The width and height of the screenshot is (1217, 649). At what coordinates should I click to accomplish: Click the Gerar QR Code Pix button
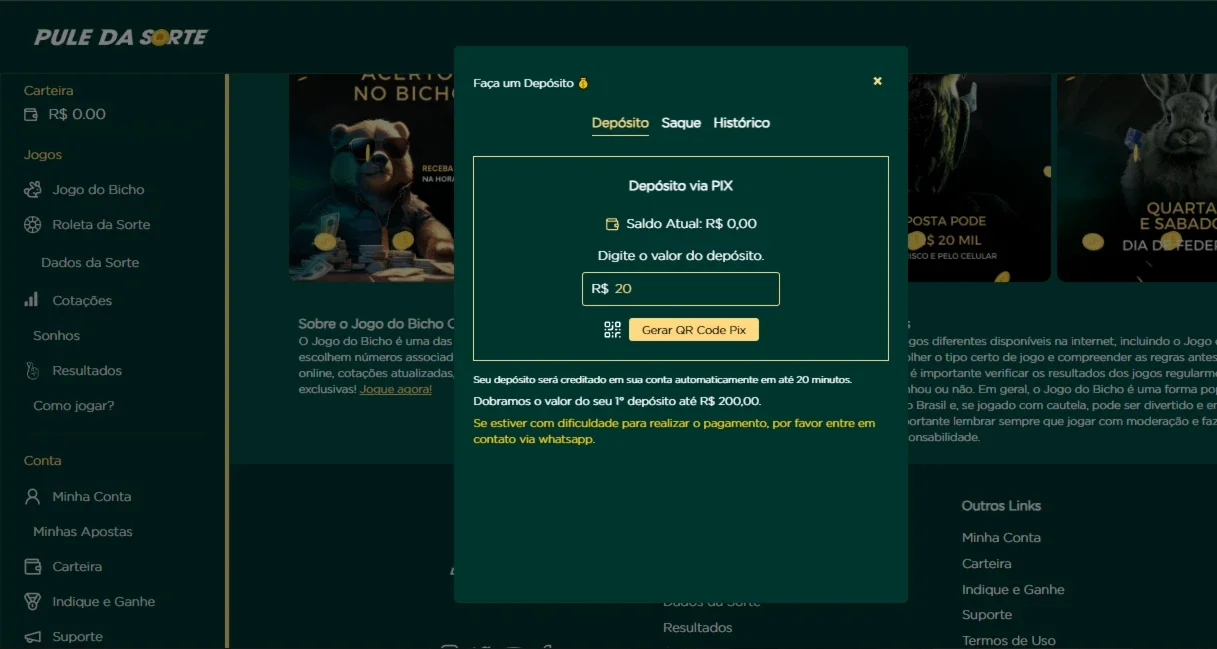[694, 330]
